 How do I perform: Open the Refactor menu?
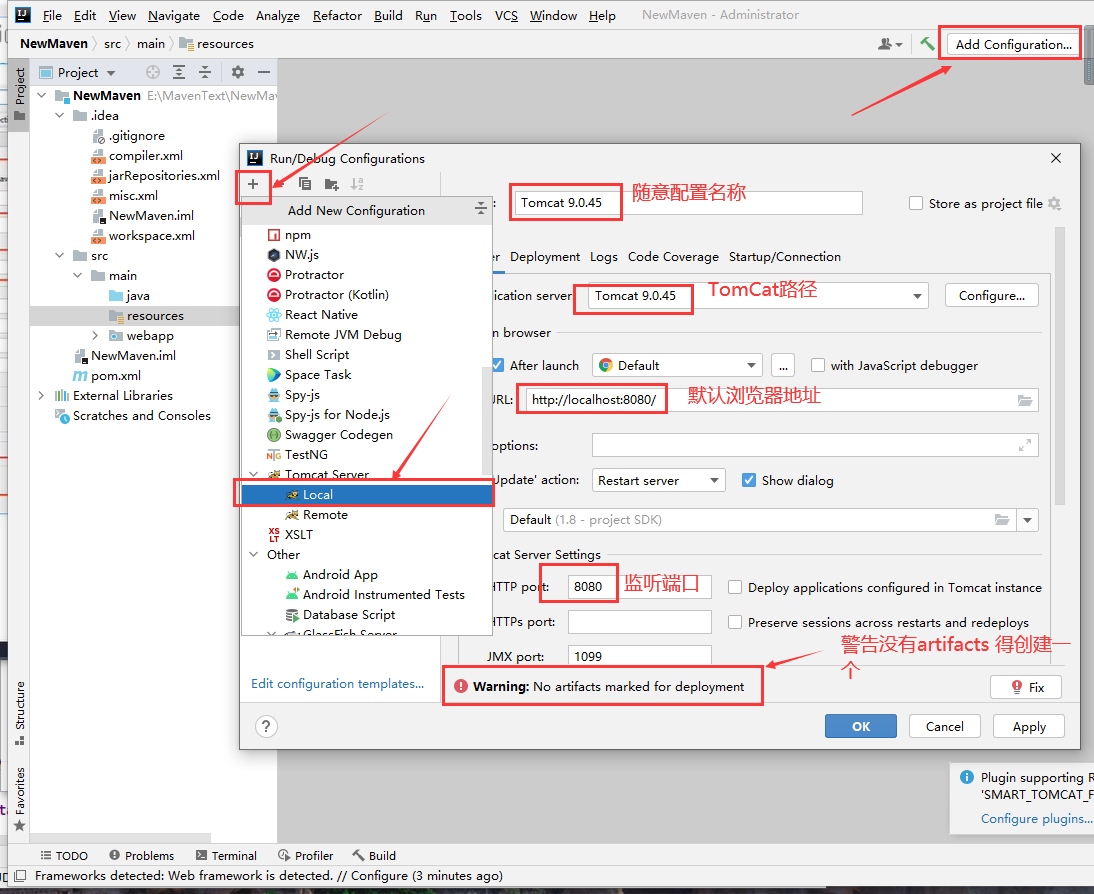point(337,15)
